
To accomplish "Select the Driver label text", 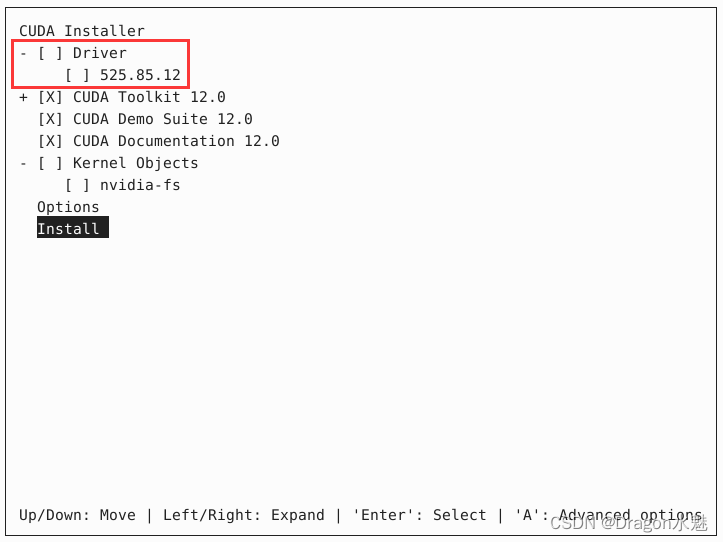I will (x=100, y=53).
